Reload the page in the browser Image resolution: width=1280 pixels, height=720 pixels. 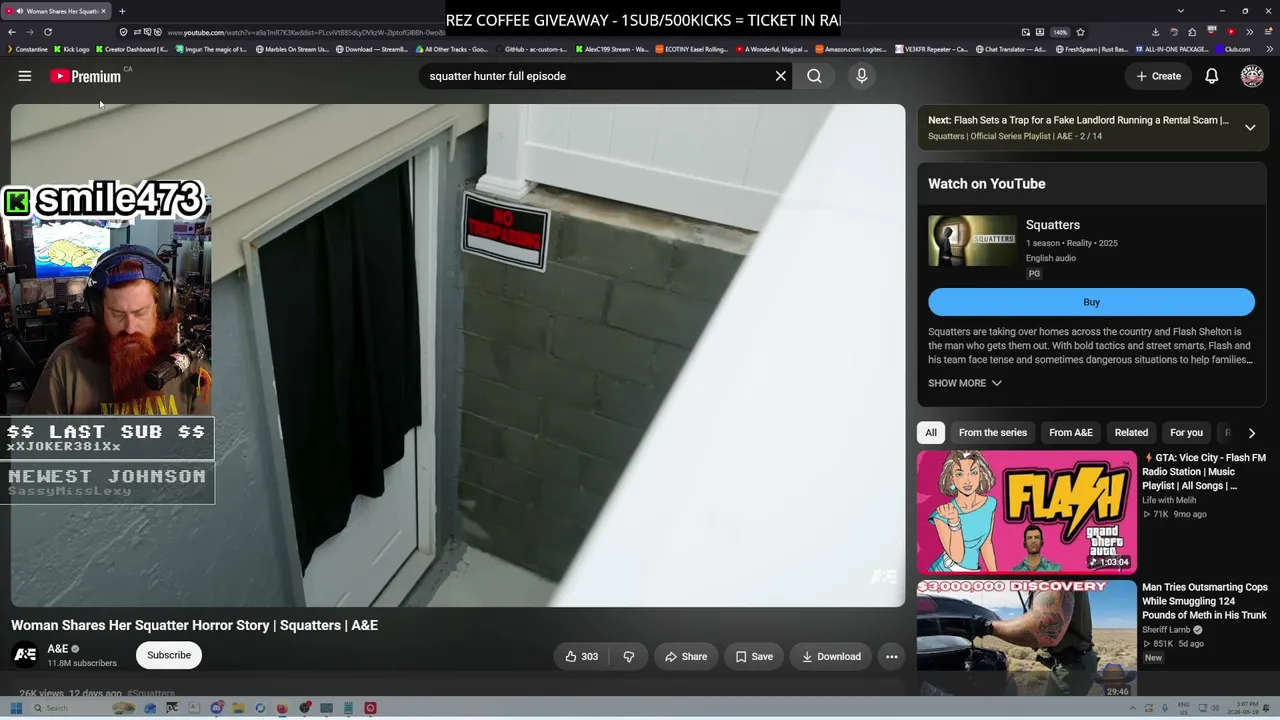(47, 32)
